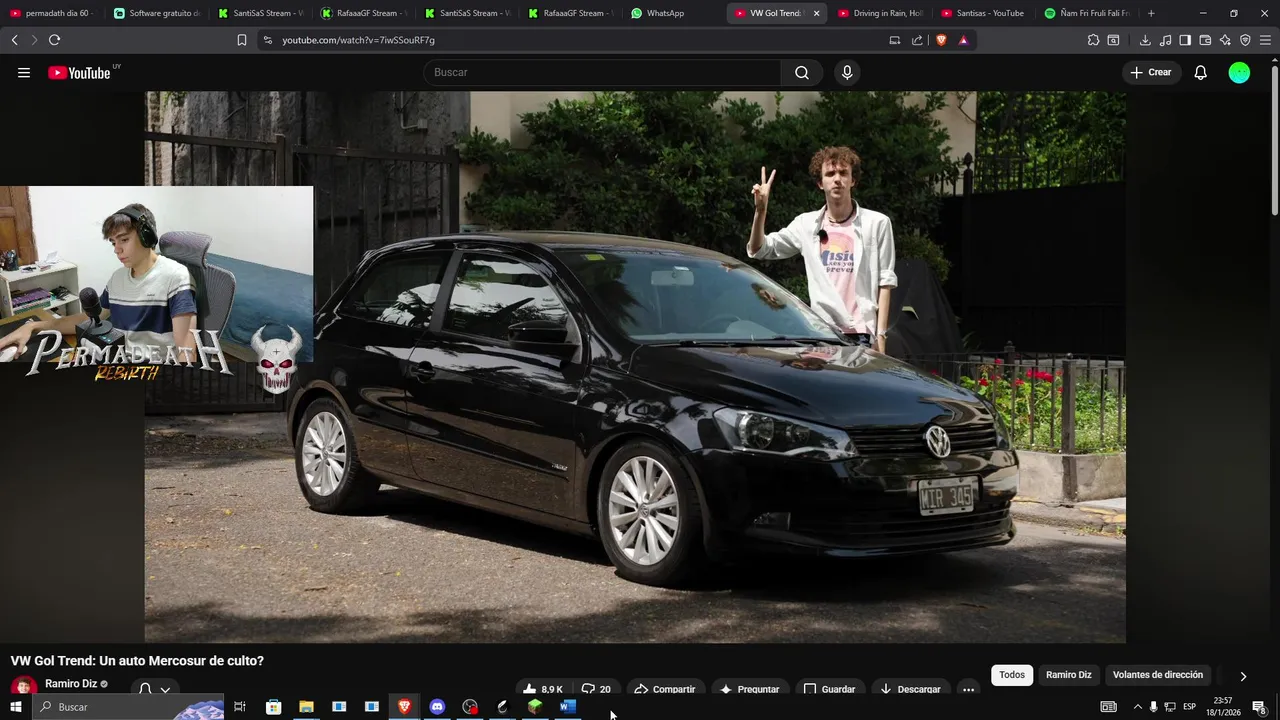Open Leo AI sparkle icon
The width and height of the screenshot is (1280, 720).
pyautogui.click(x=1225, y=40)
